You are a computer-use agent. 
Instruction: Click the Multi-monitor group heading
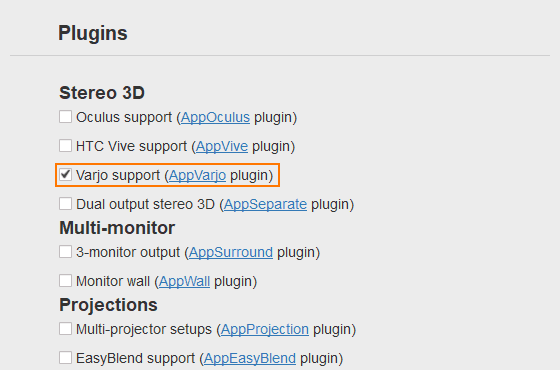point(117,228)
